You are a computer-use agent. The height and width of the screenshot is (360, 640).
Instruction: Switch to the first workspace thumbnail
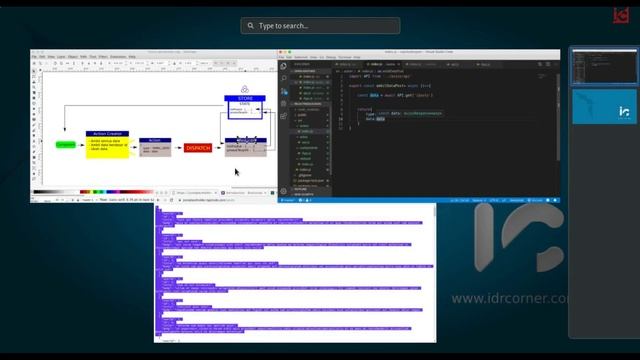[x=604, y=66]
